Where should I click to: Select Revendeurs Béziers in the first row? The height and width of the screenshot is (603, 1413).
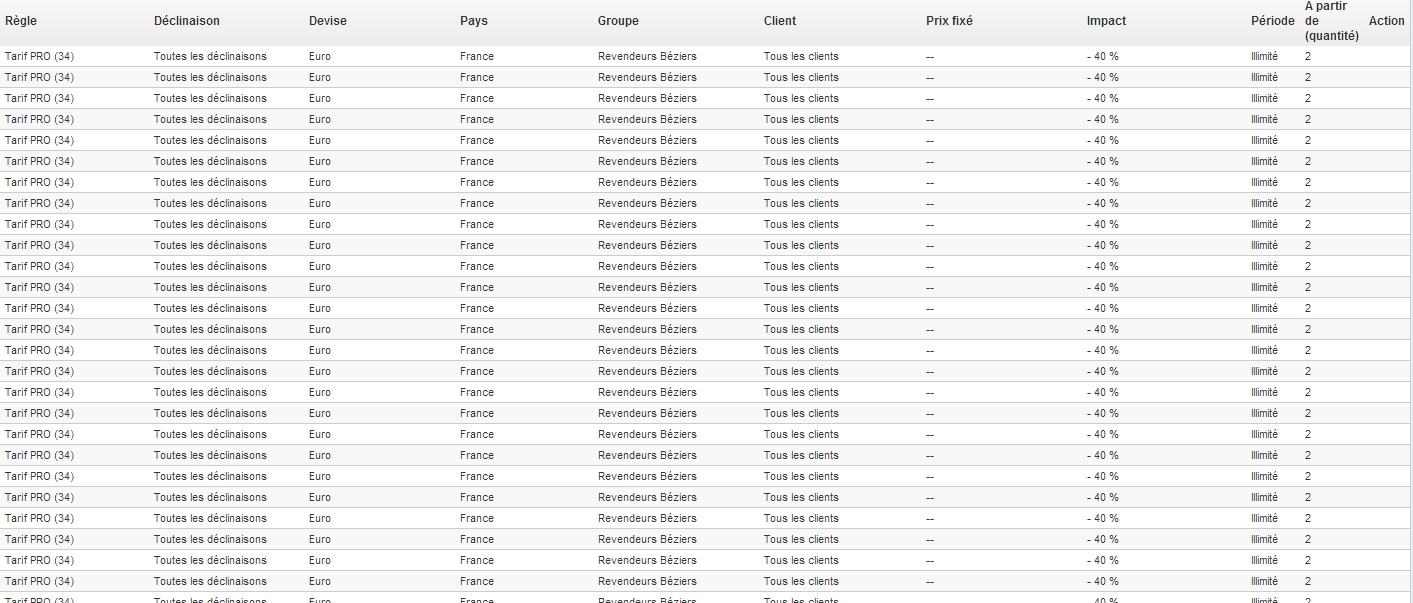click(x=647, y=56)
